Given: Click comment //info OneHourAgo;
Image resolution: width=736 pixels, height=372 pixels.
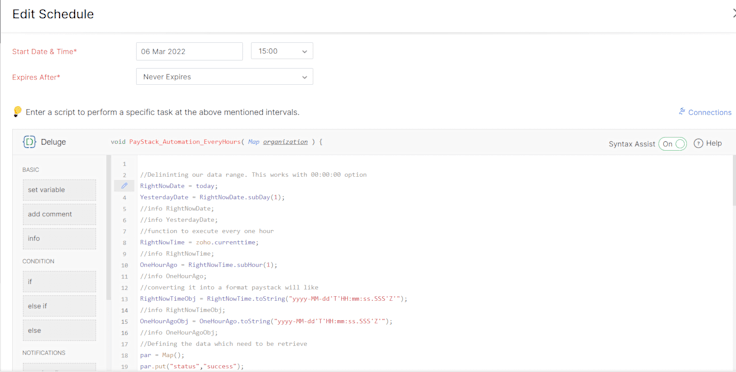Looking at the screenshot, I should (x=173, y=276).
